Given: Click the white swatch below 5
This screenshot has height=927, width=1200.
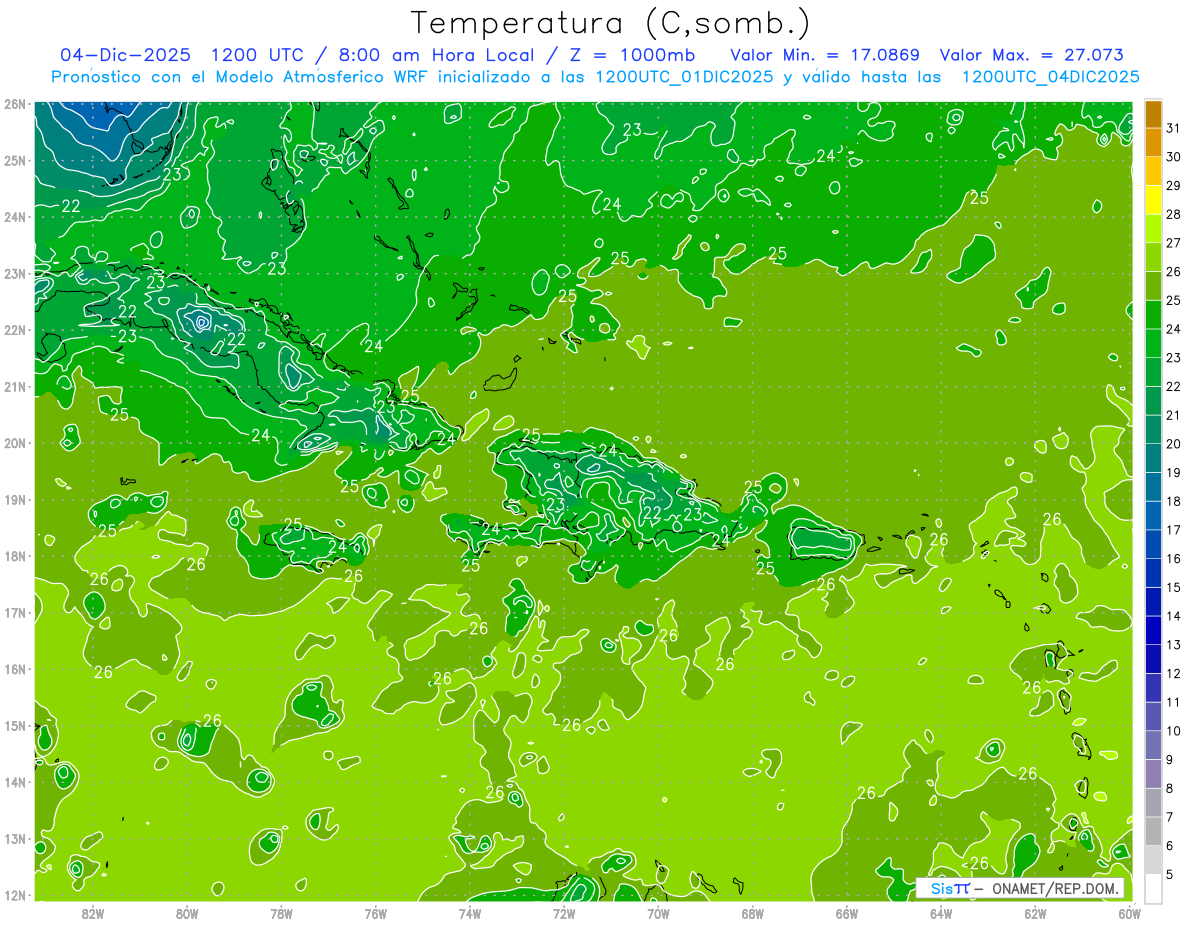Looking at the screenshot, I should [1153, 888].
